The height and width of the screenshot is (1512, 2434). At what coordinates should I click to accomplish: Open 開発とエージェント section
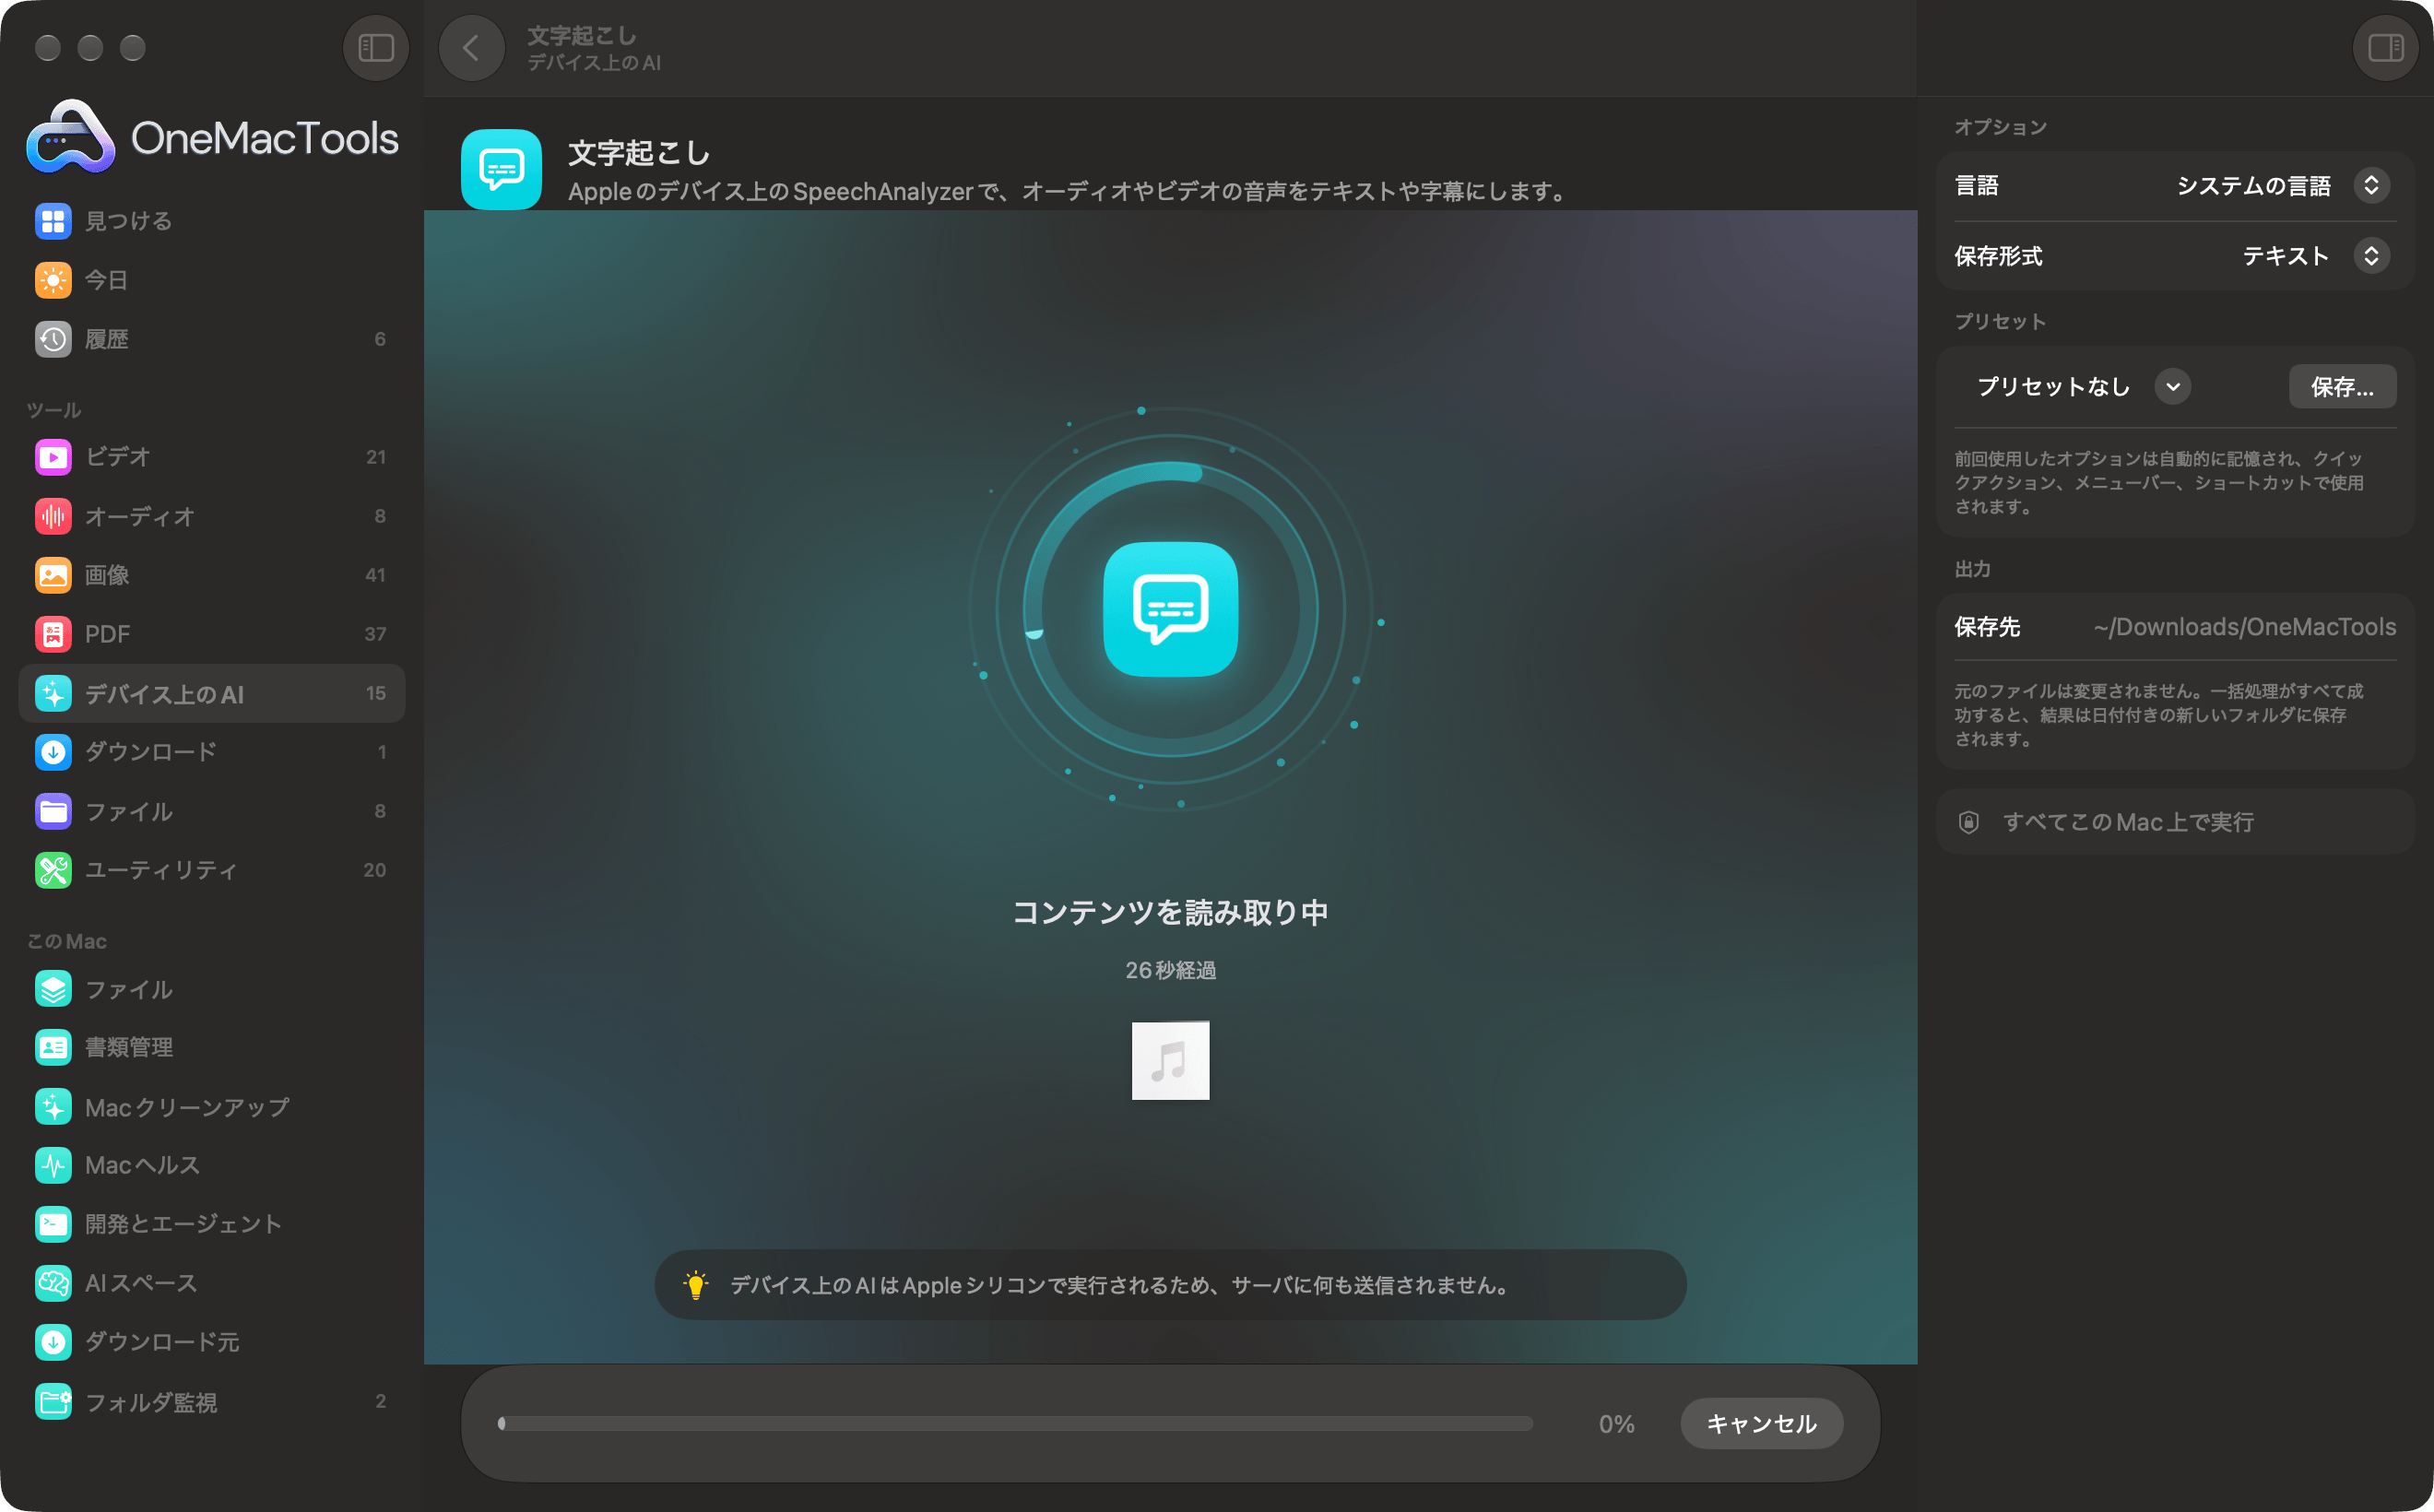pyautogui.click(x=211, y=1224)
